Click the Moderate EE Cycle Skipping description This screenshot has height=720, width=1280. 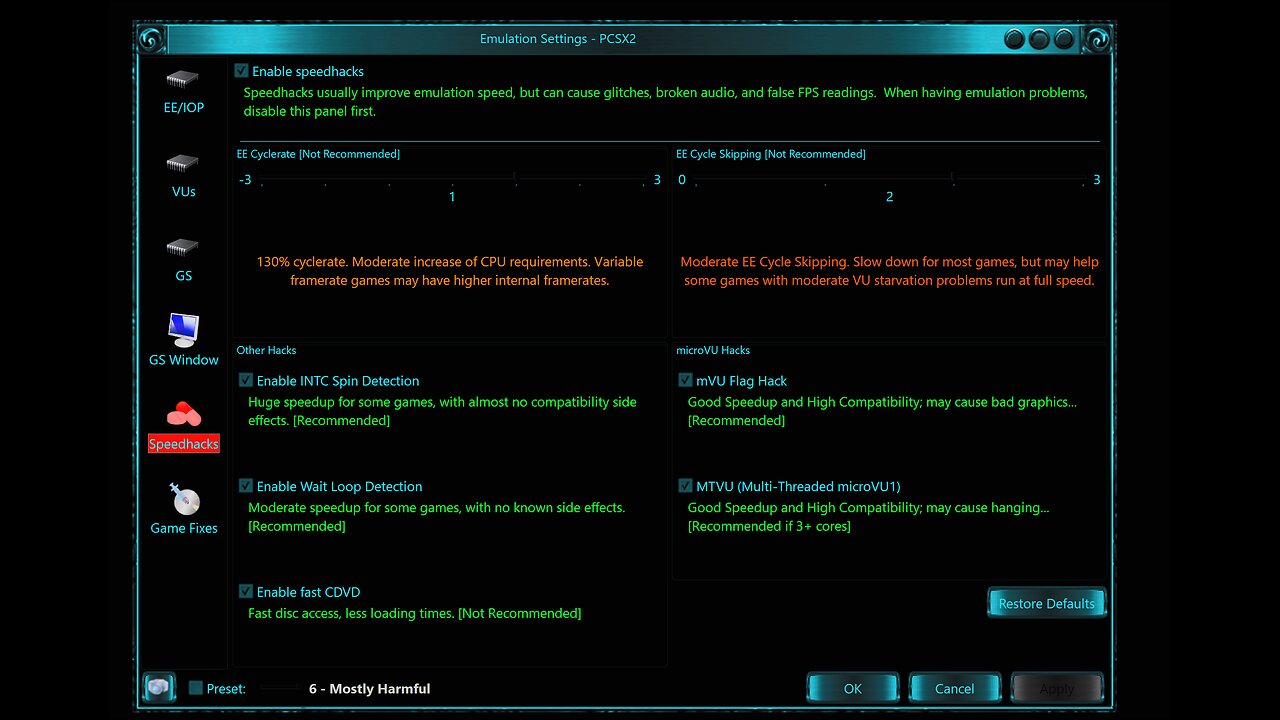[x=889, y=271]
